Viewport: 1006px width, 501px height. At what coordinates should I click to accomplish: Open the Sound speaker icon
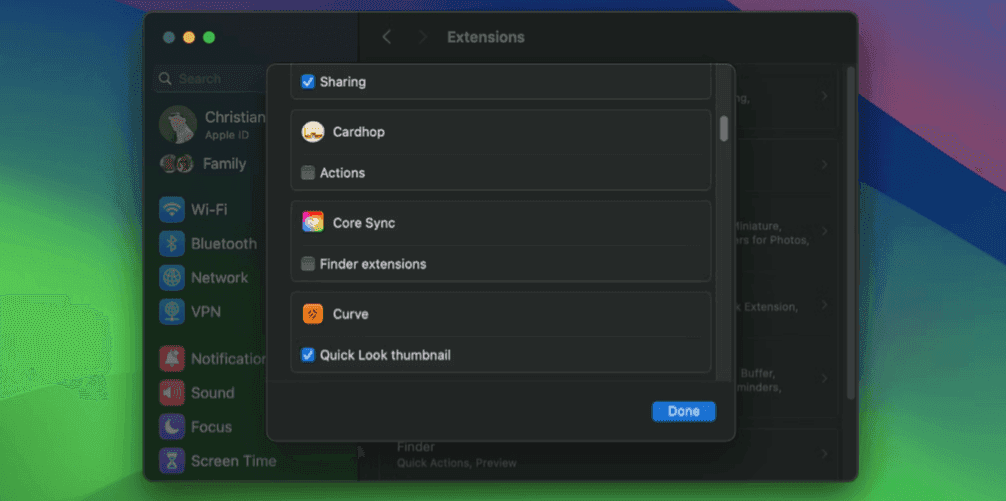coord(172,393)
